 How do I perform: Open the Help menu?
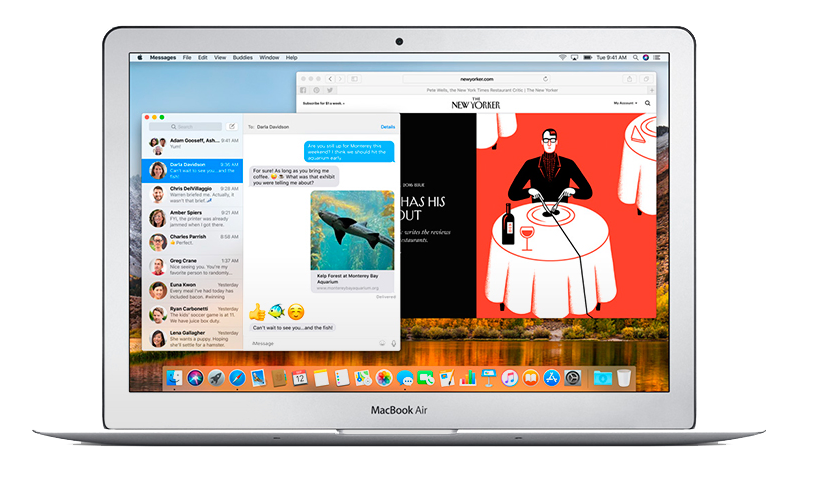[x=291, y=58]
